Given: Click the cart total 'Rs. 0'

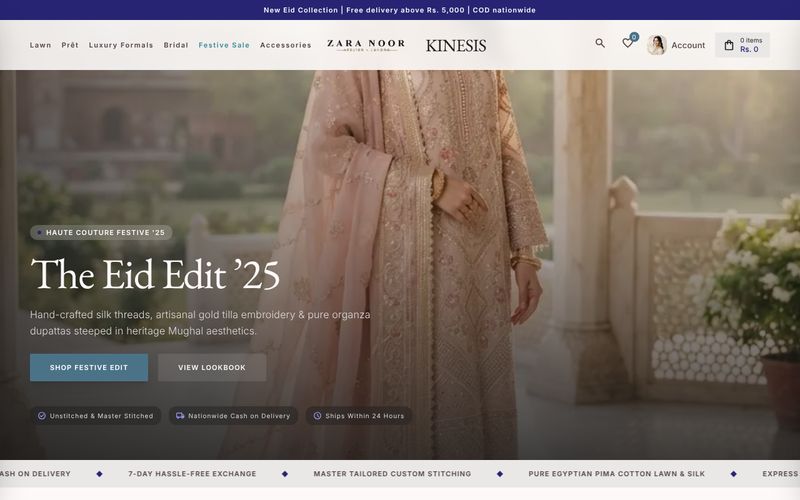Looking at the screenshot, I should 749,49.
